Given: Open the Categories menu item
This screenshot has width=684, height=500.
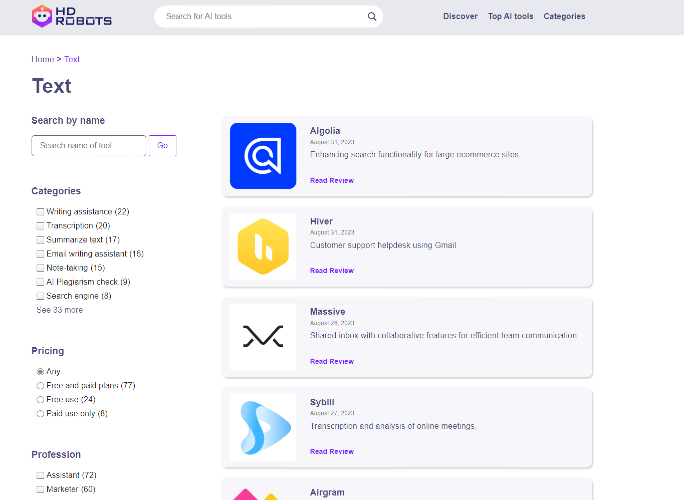Looking at the screenshot, I should 564,16.
